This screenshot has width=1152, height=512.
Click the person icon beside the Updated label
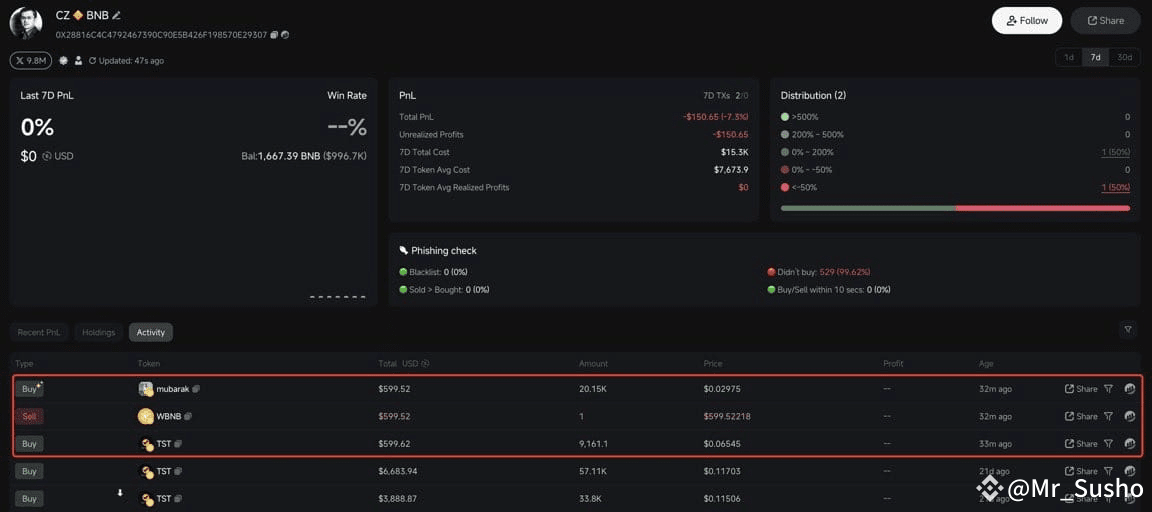pos(78,60)
